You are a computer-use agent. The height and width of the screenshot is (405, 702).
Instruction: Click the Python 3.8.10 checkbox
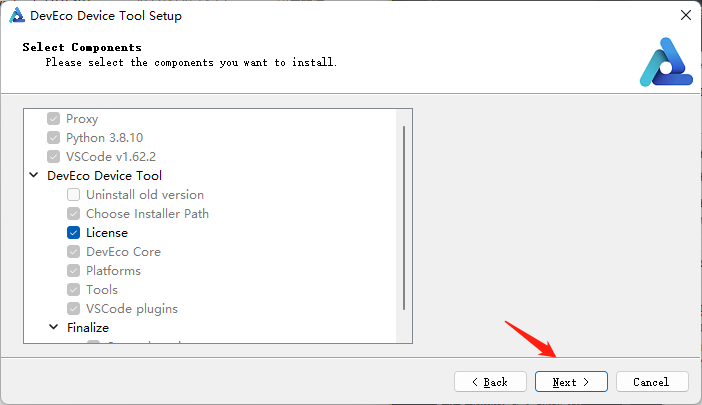click(x=53, y=138)
